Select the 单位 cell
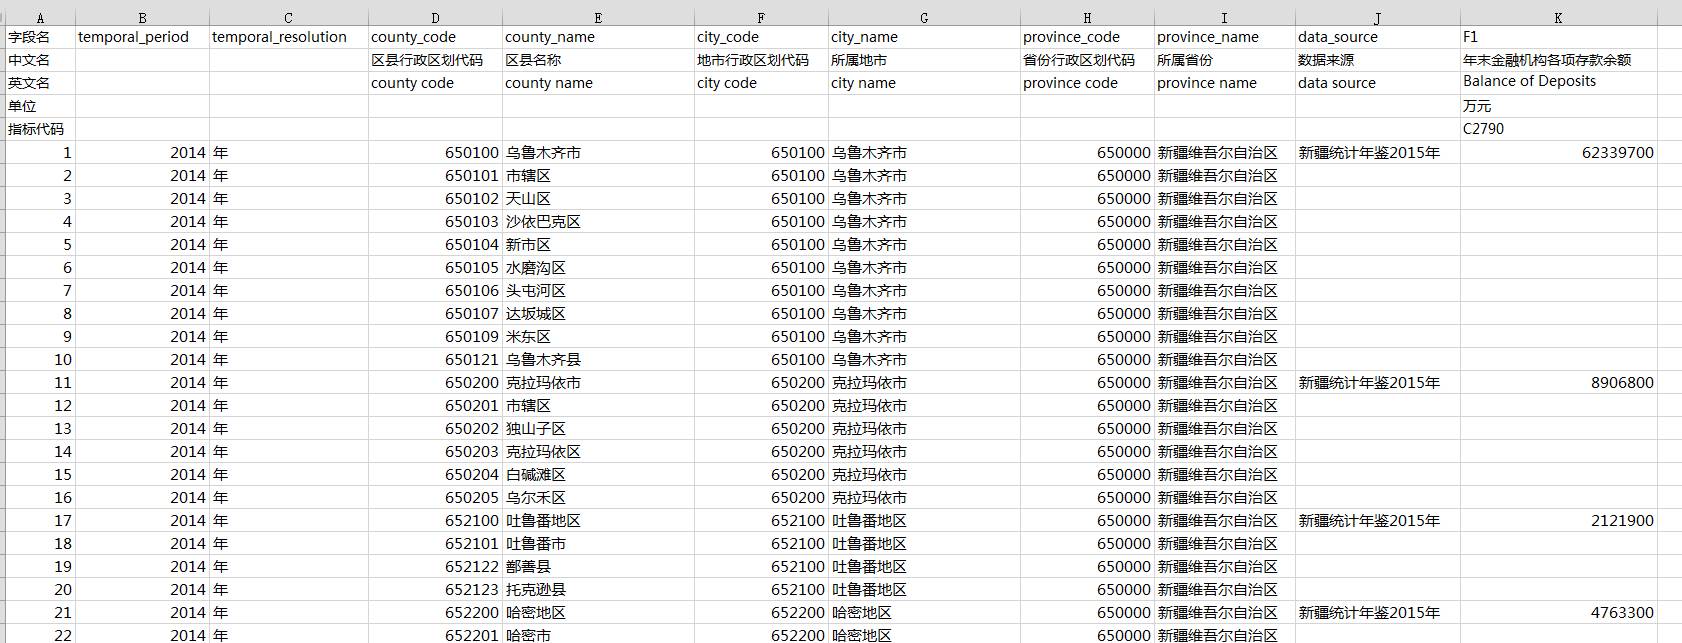1682x643 pixels. click(40, 106)
